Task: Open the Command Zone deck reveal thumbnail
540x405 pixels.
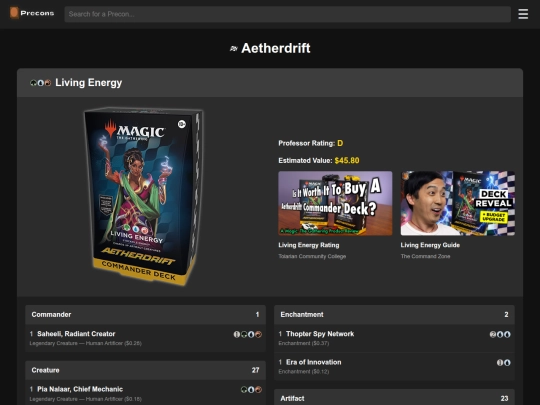Action: [458, 203]
